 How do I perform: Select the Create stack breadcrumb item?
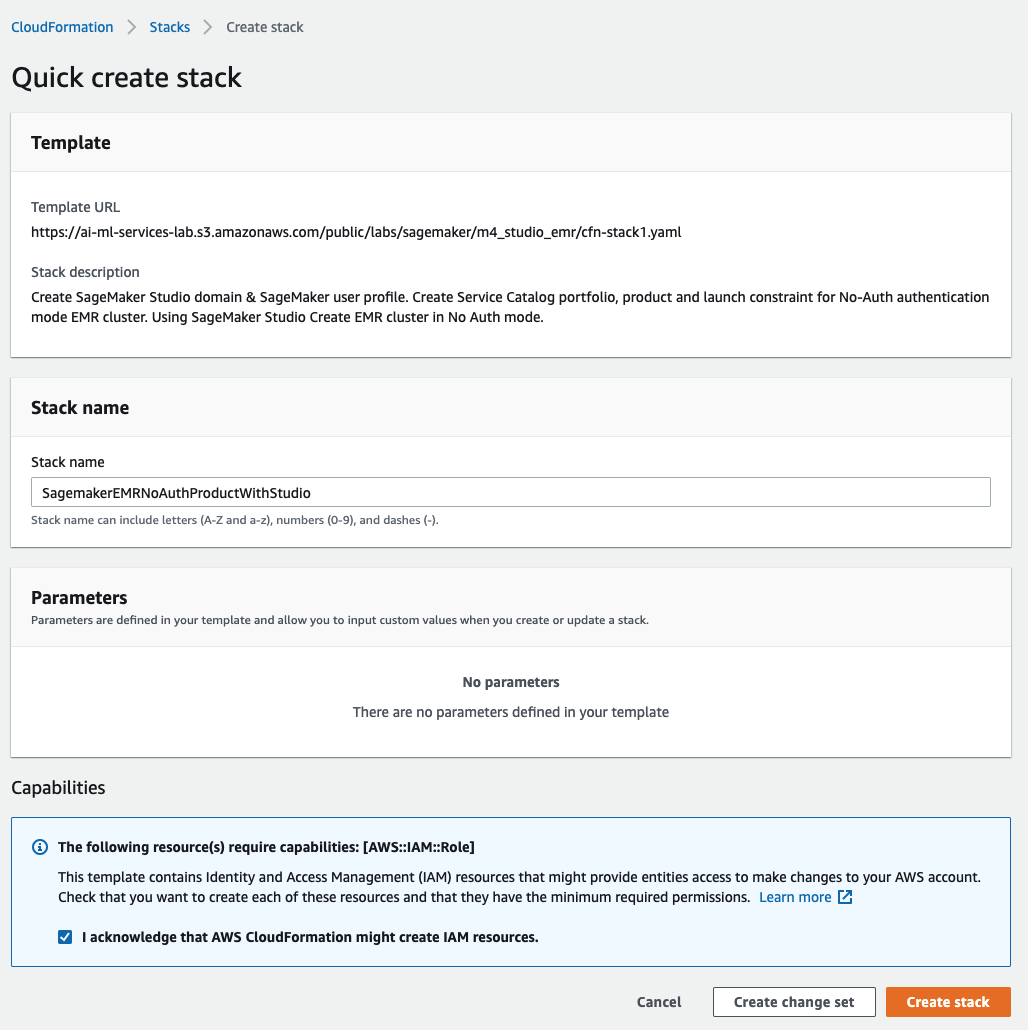coord(265,27)
